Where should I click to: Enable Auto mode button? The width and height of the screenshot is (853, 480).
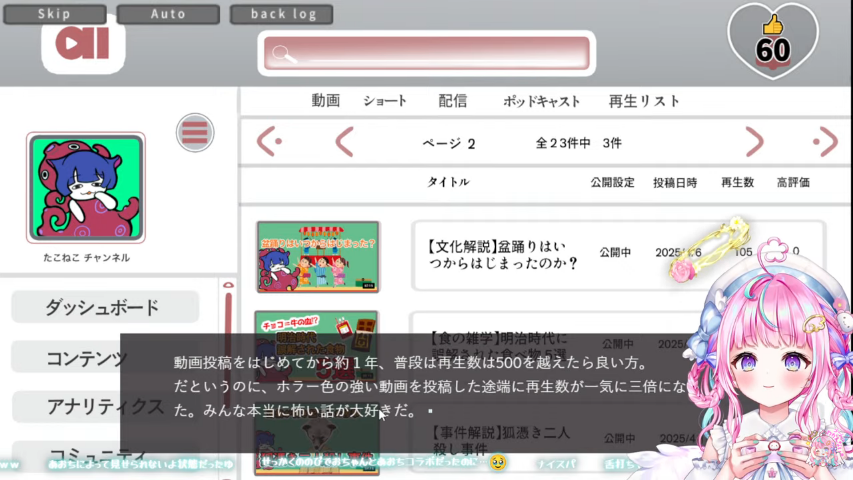click(168, 14)
